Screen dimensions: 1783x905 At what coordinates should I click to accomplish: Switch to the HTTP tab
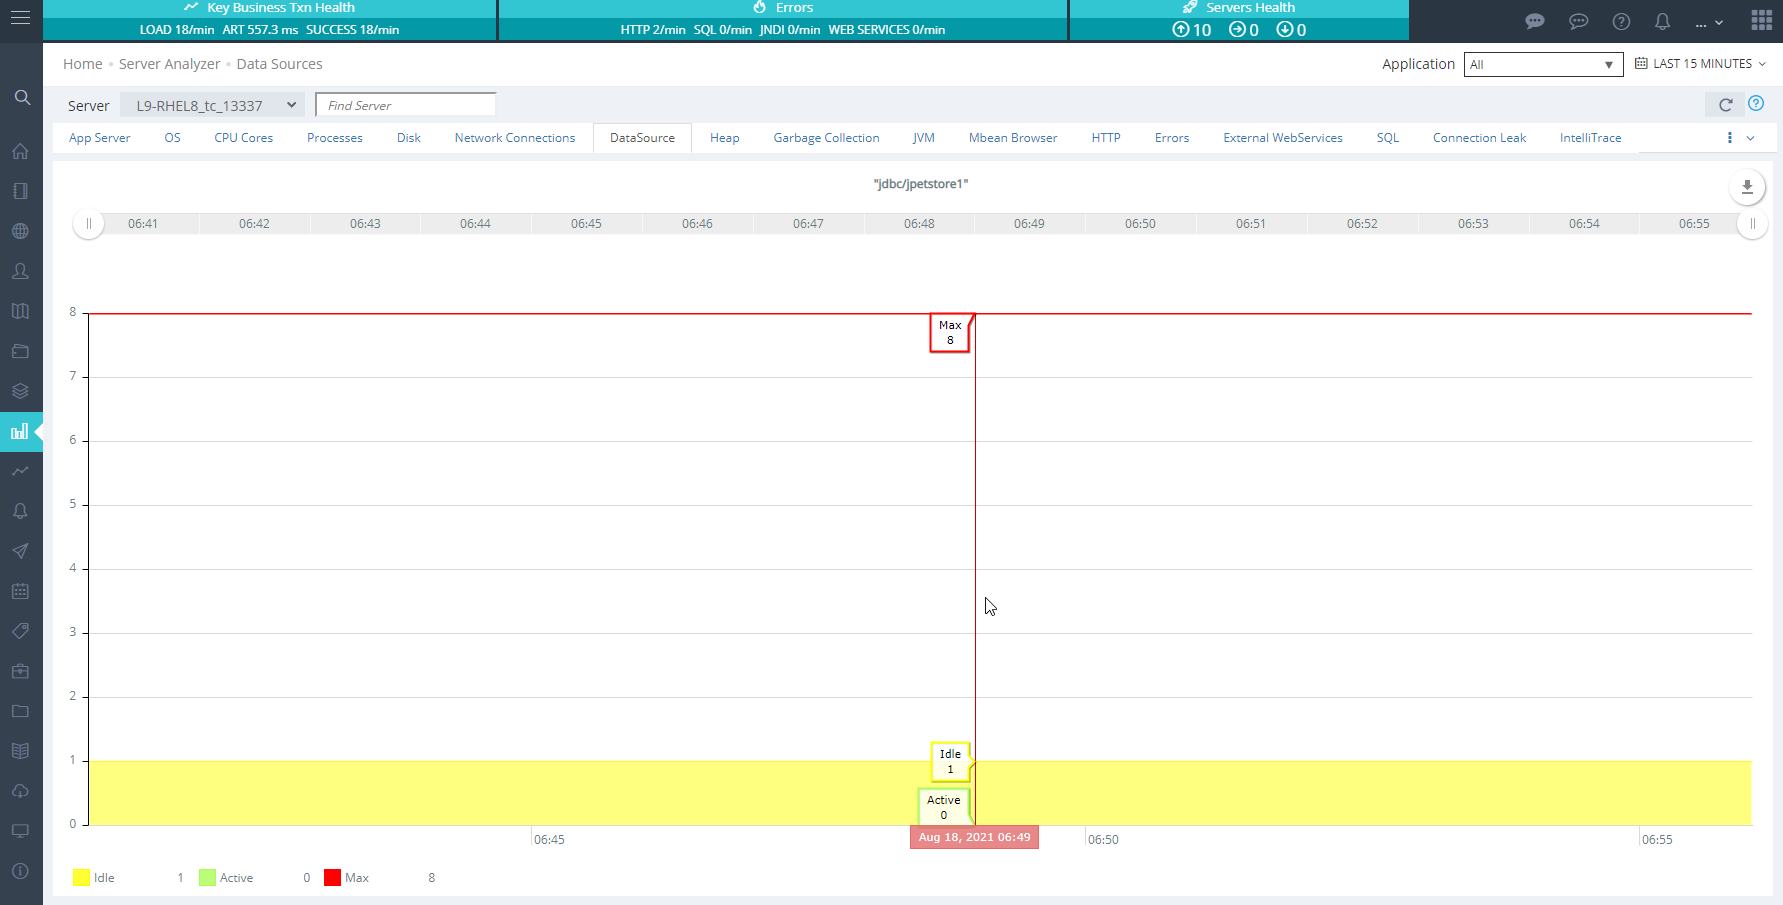click(1105, 138)
